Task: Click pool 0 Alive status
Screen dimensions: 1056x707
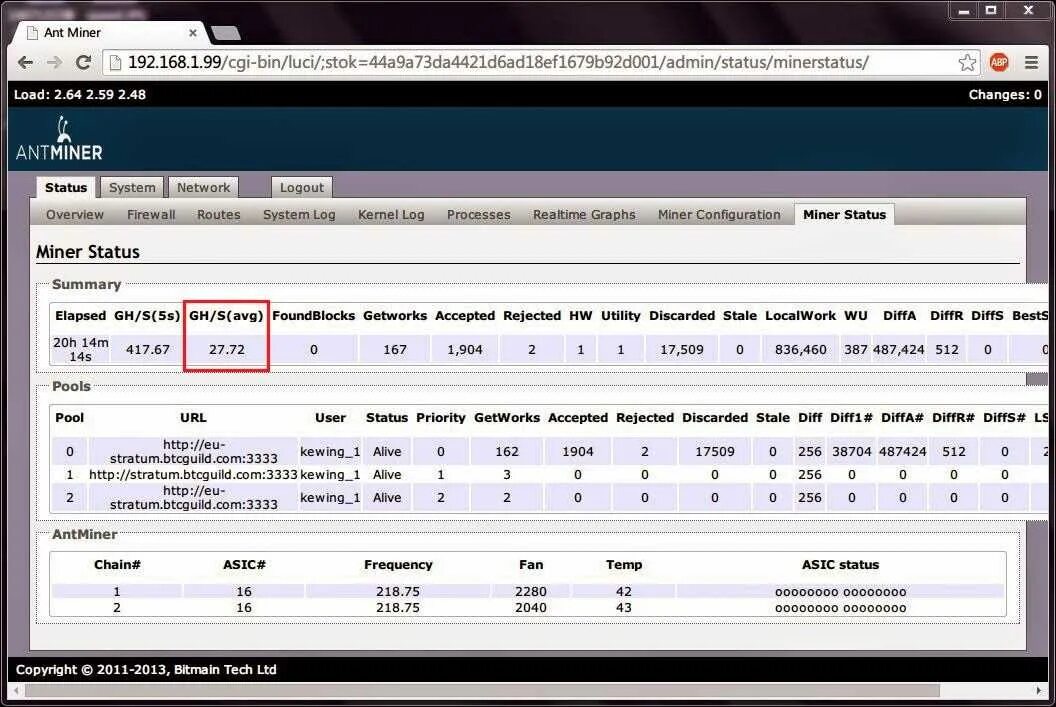Action: tap(387, 452)
